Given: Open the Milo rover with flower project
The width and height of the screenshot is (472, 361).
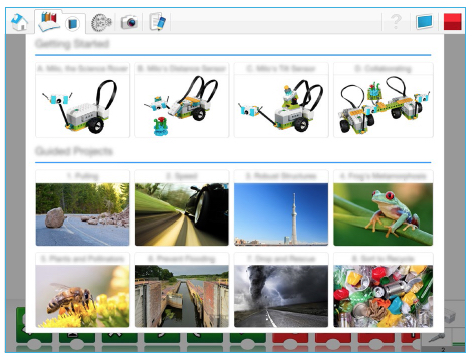Looking at the screenshot, I should 182,100.
